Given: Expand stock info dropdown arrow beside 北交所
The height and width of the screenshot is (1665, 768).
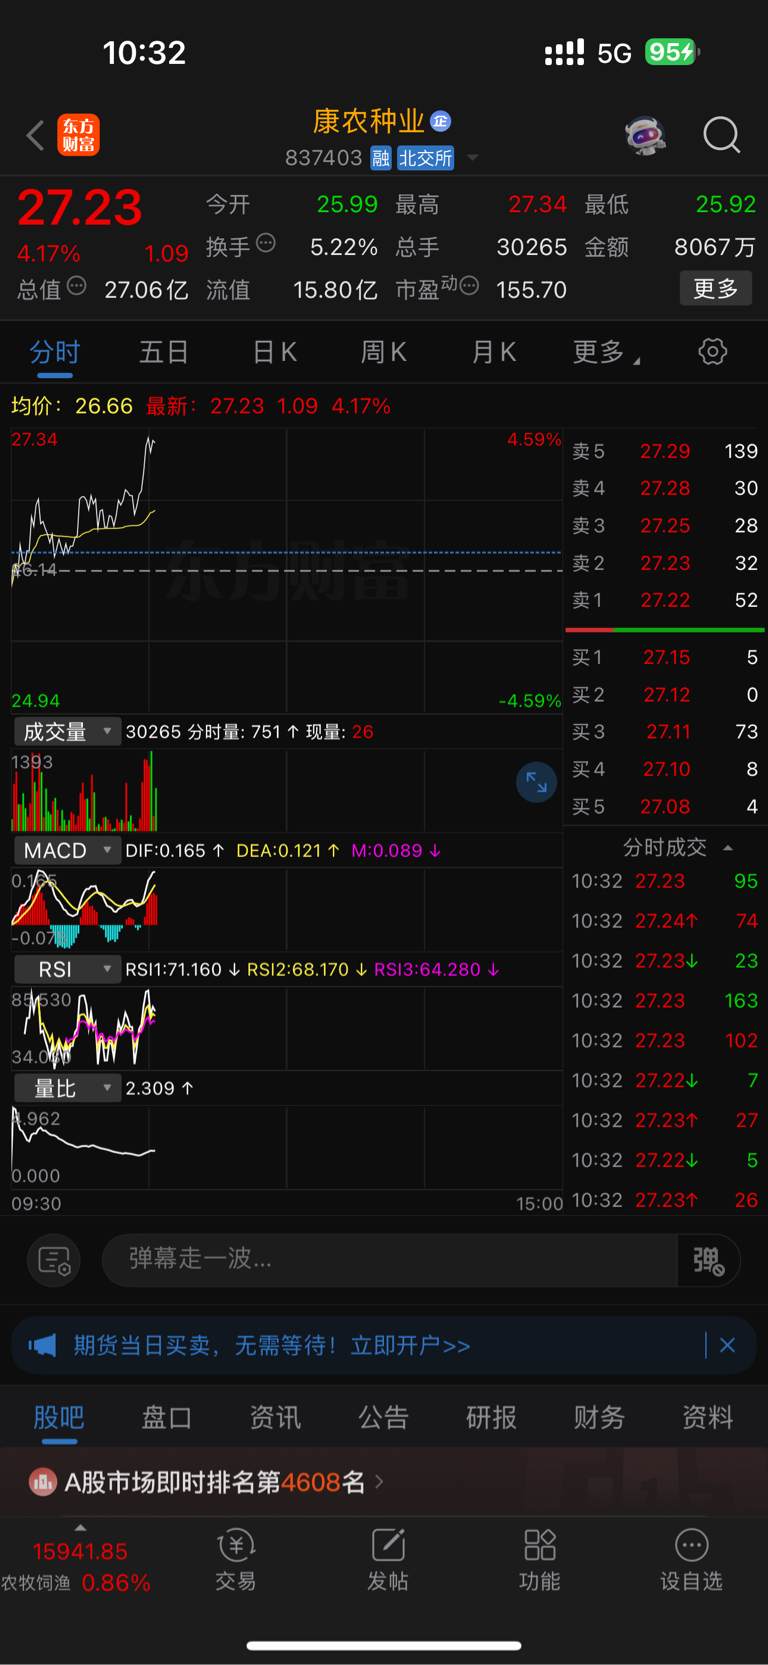Looking at the screenshot, I should click(x=473, y=158).
